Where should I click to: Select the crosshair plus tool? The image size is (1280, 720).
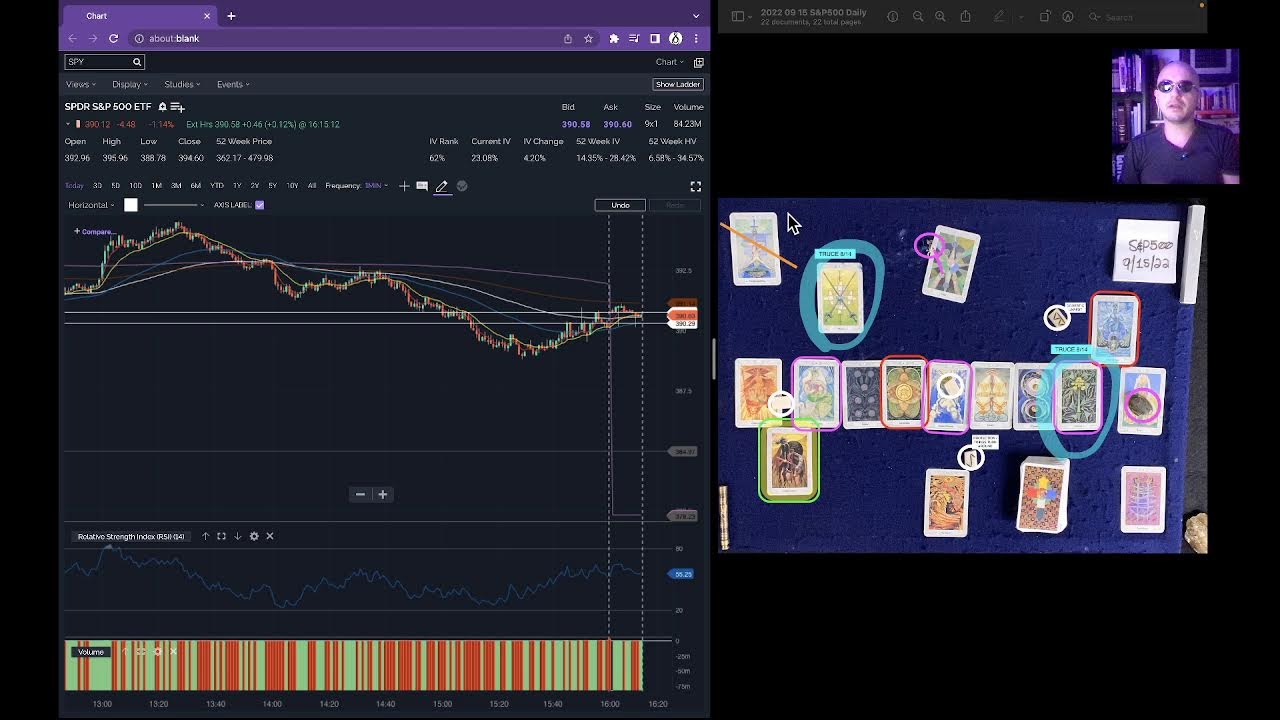point(404,186)
